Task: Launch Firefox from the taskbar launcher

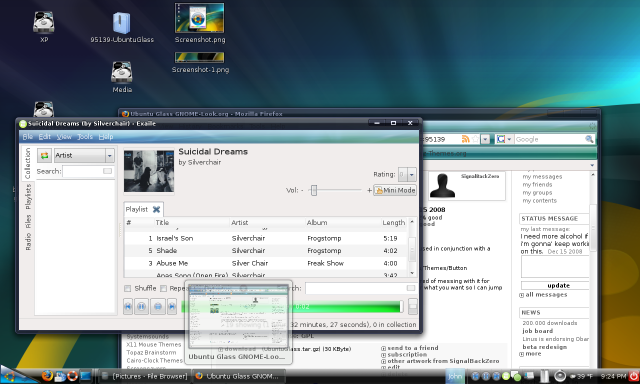Action: 47,375
